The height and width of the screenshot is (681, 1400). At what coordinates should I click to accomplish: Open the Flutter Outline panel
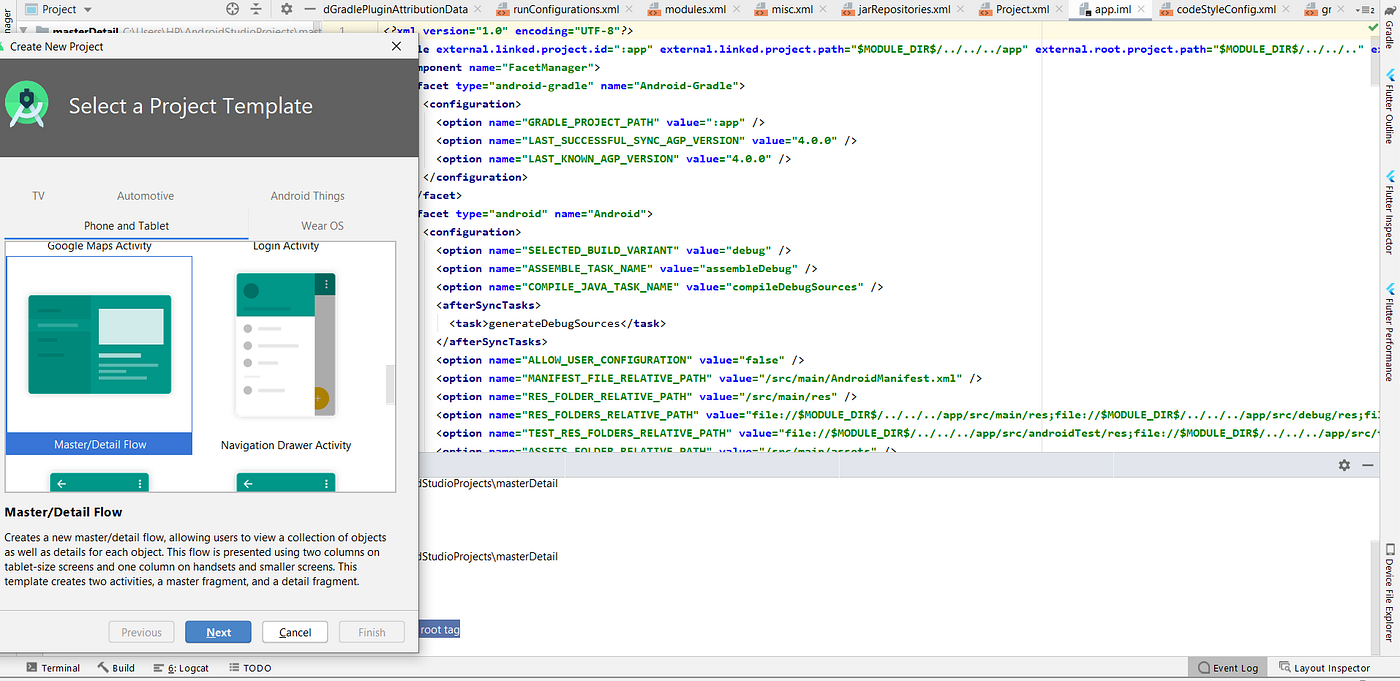tap(1390, 105)
